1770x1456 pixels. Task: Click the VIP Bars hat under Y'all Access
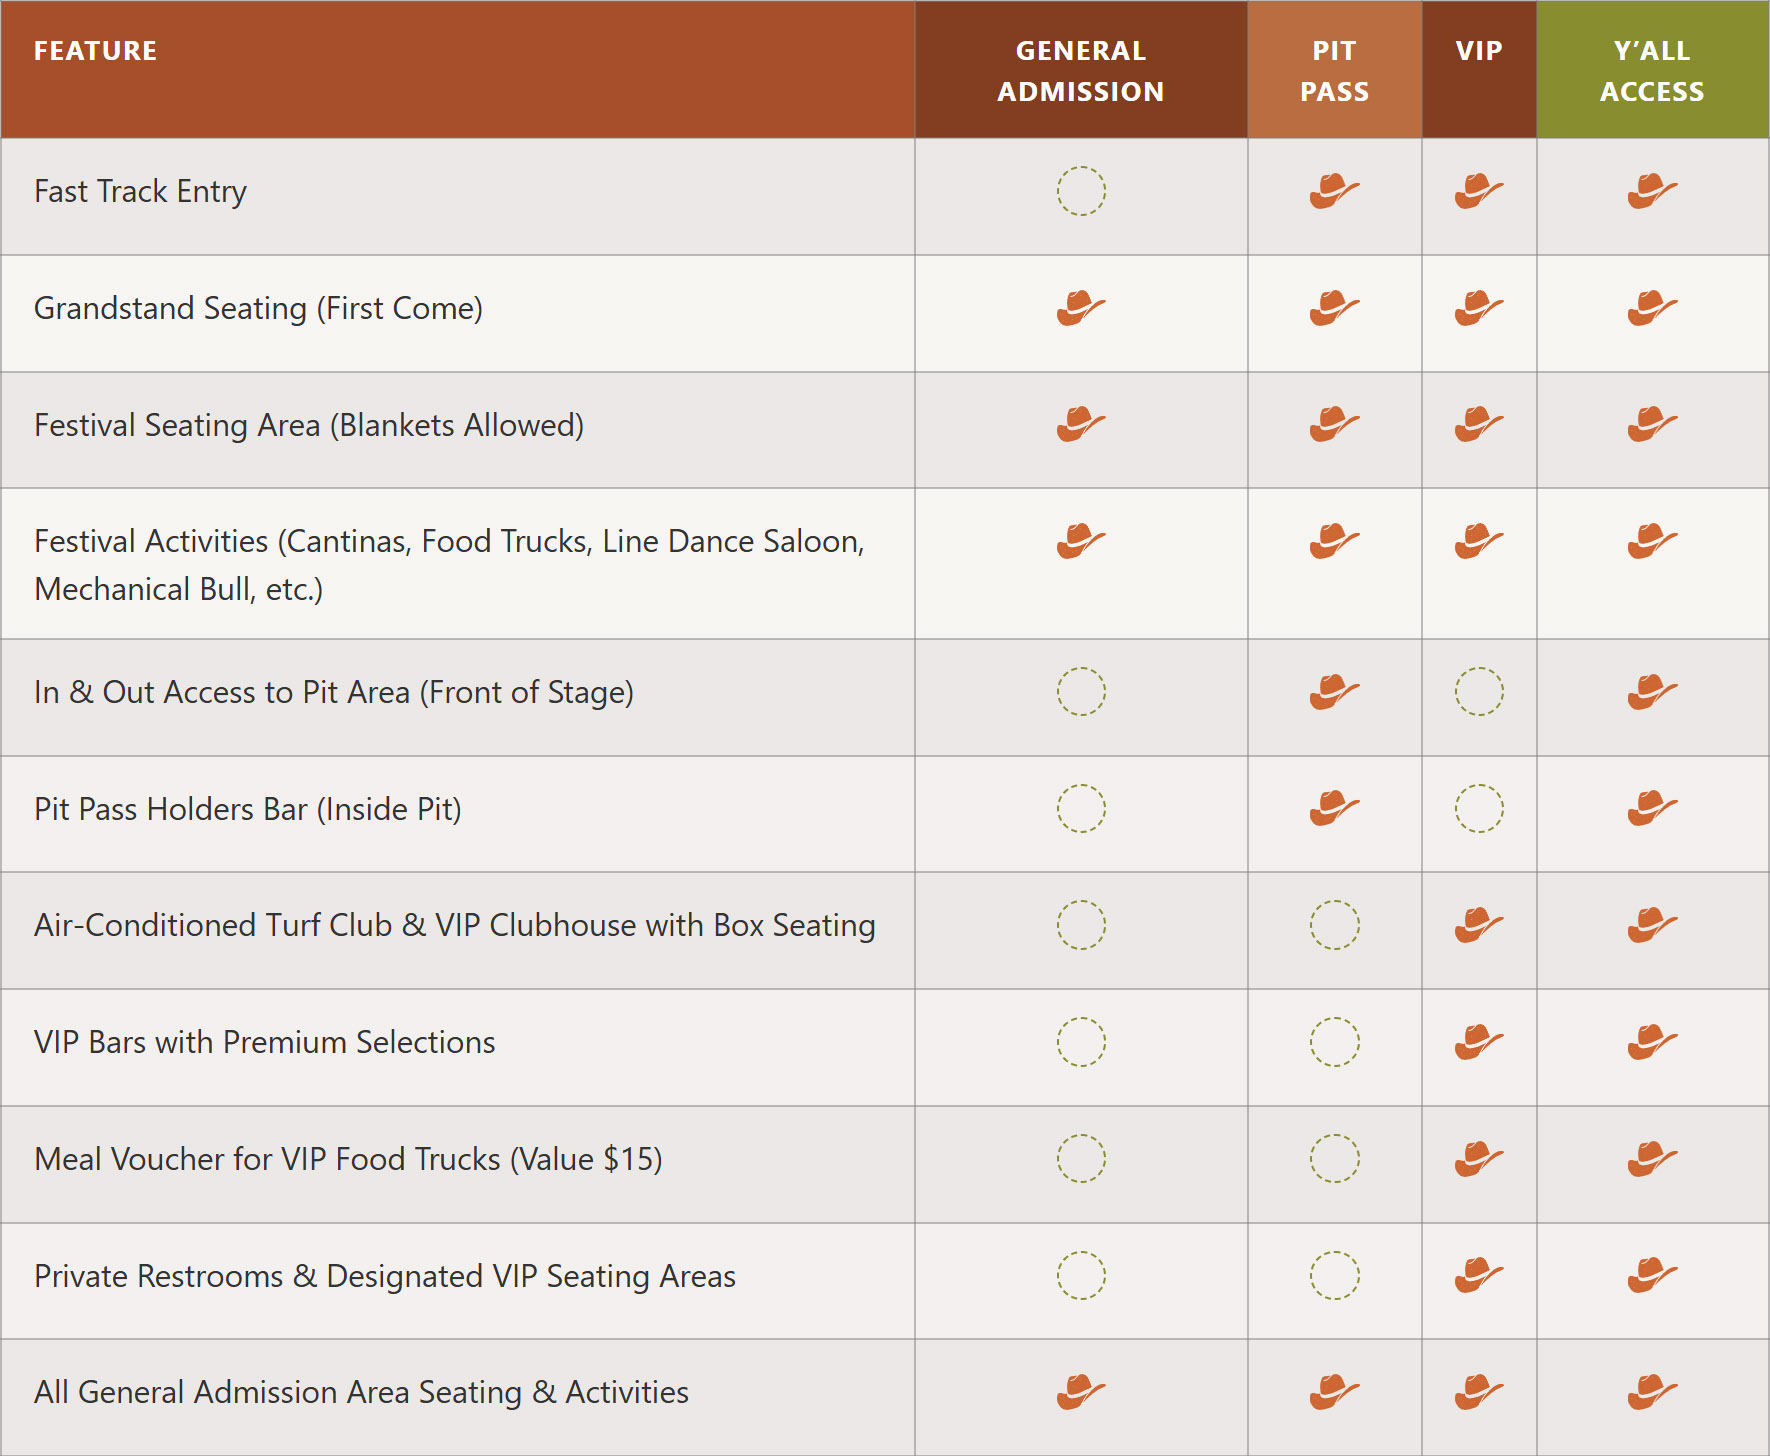tap(1652, 1042)
